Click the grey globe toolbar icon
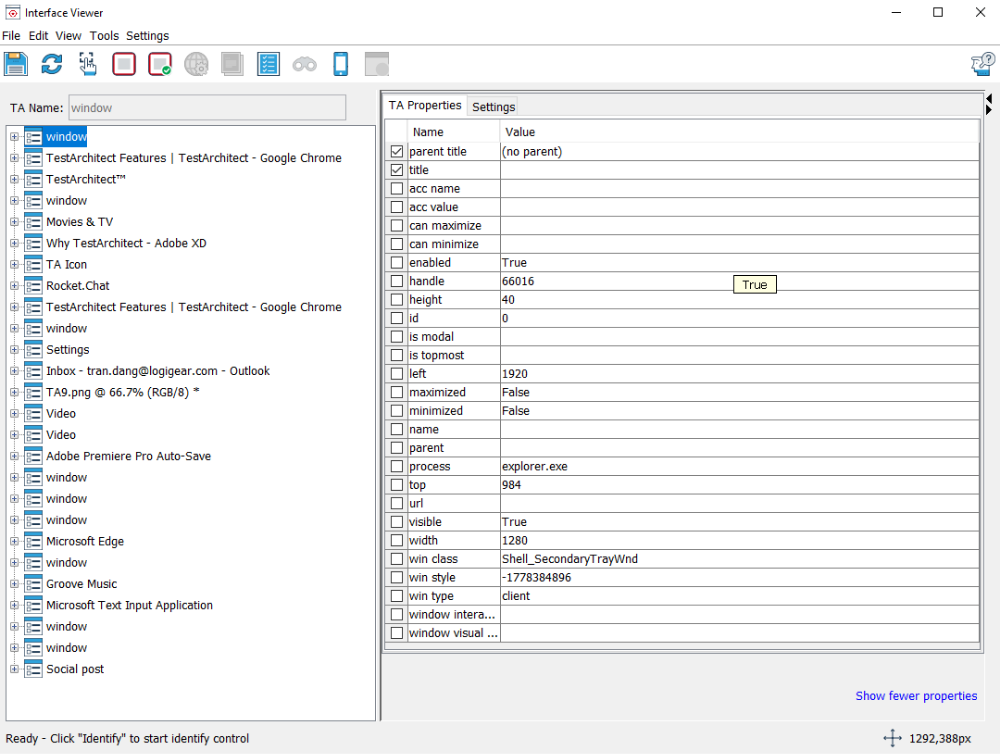This screenshot has height=754, width=1000. (x=196, y=64)
